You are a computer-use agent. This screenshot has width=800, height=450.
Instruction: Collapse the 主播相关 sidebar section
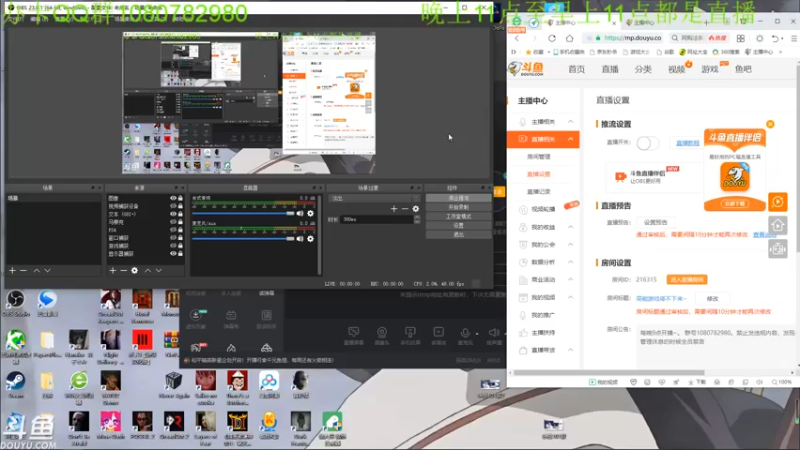(x=570, y=121)
